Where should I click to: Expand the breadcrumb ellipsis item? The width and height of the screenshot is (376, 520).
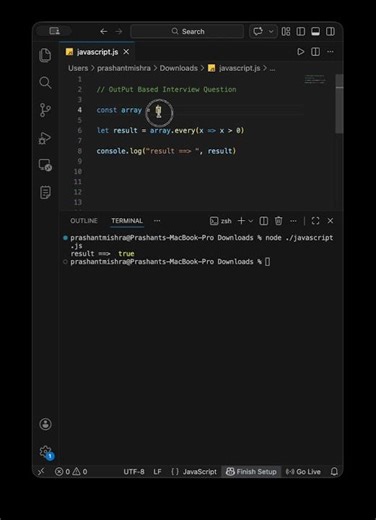pos(272,69)
